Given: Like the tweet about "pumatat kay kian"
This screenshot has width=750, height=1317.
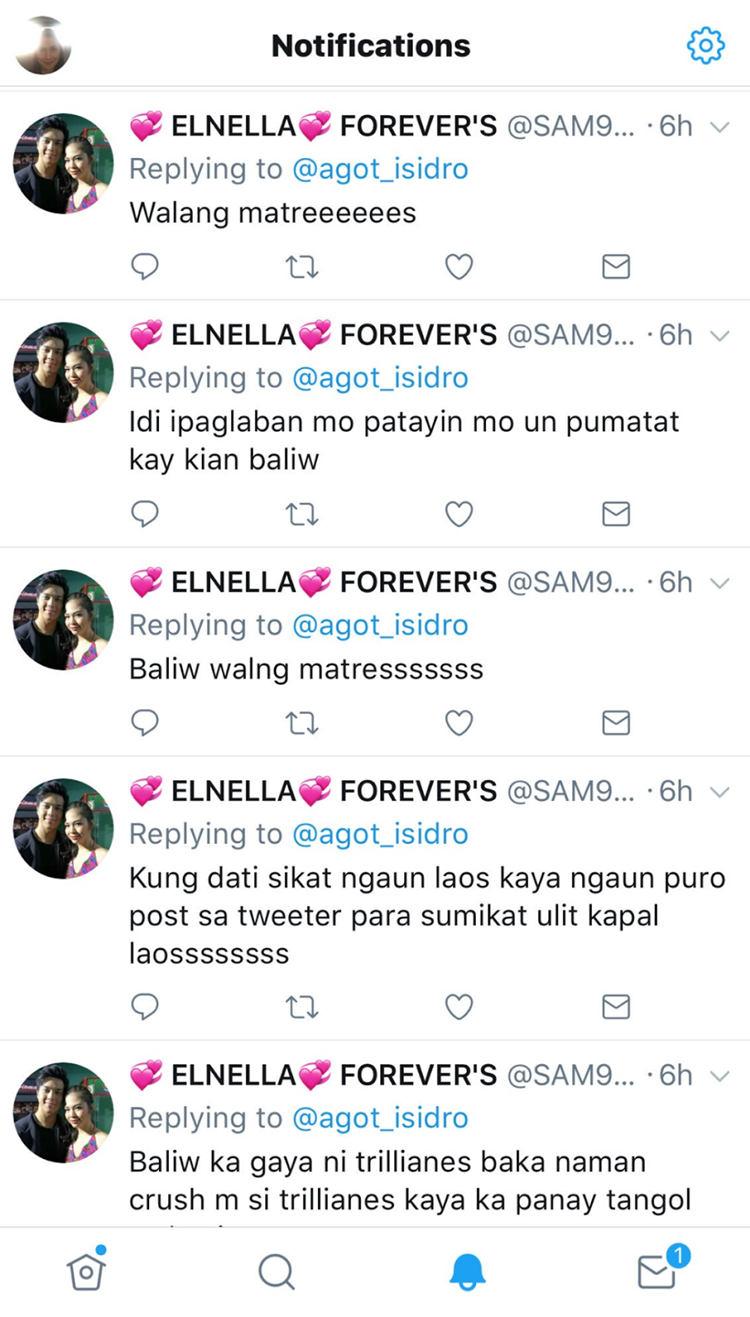Looking at the screenshot, I should coord(459,514).
